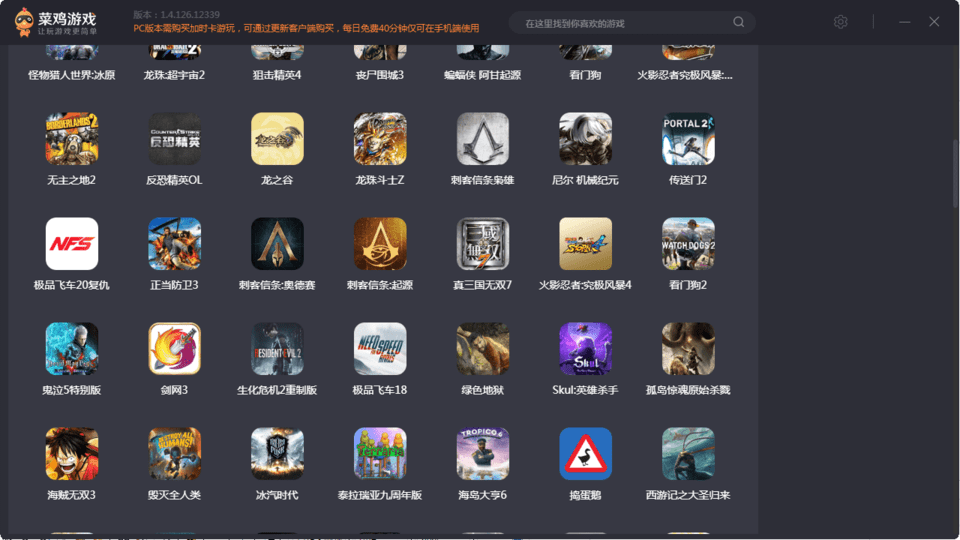Open 刺客信条:奥德赛 icon

pos(277,244)
